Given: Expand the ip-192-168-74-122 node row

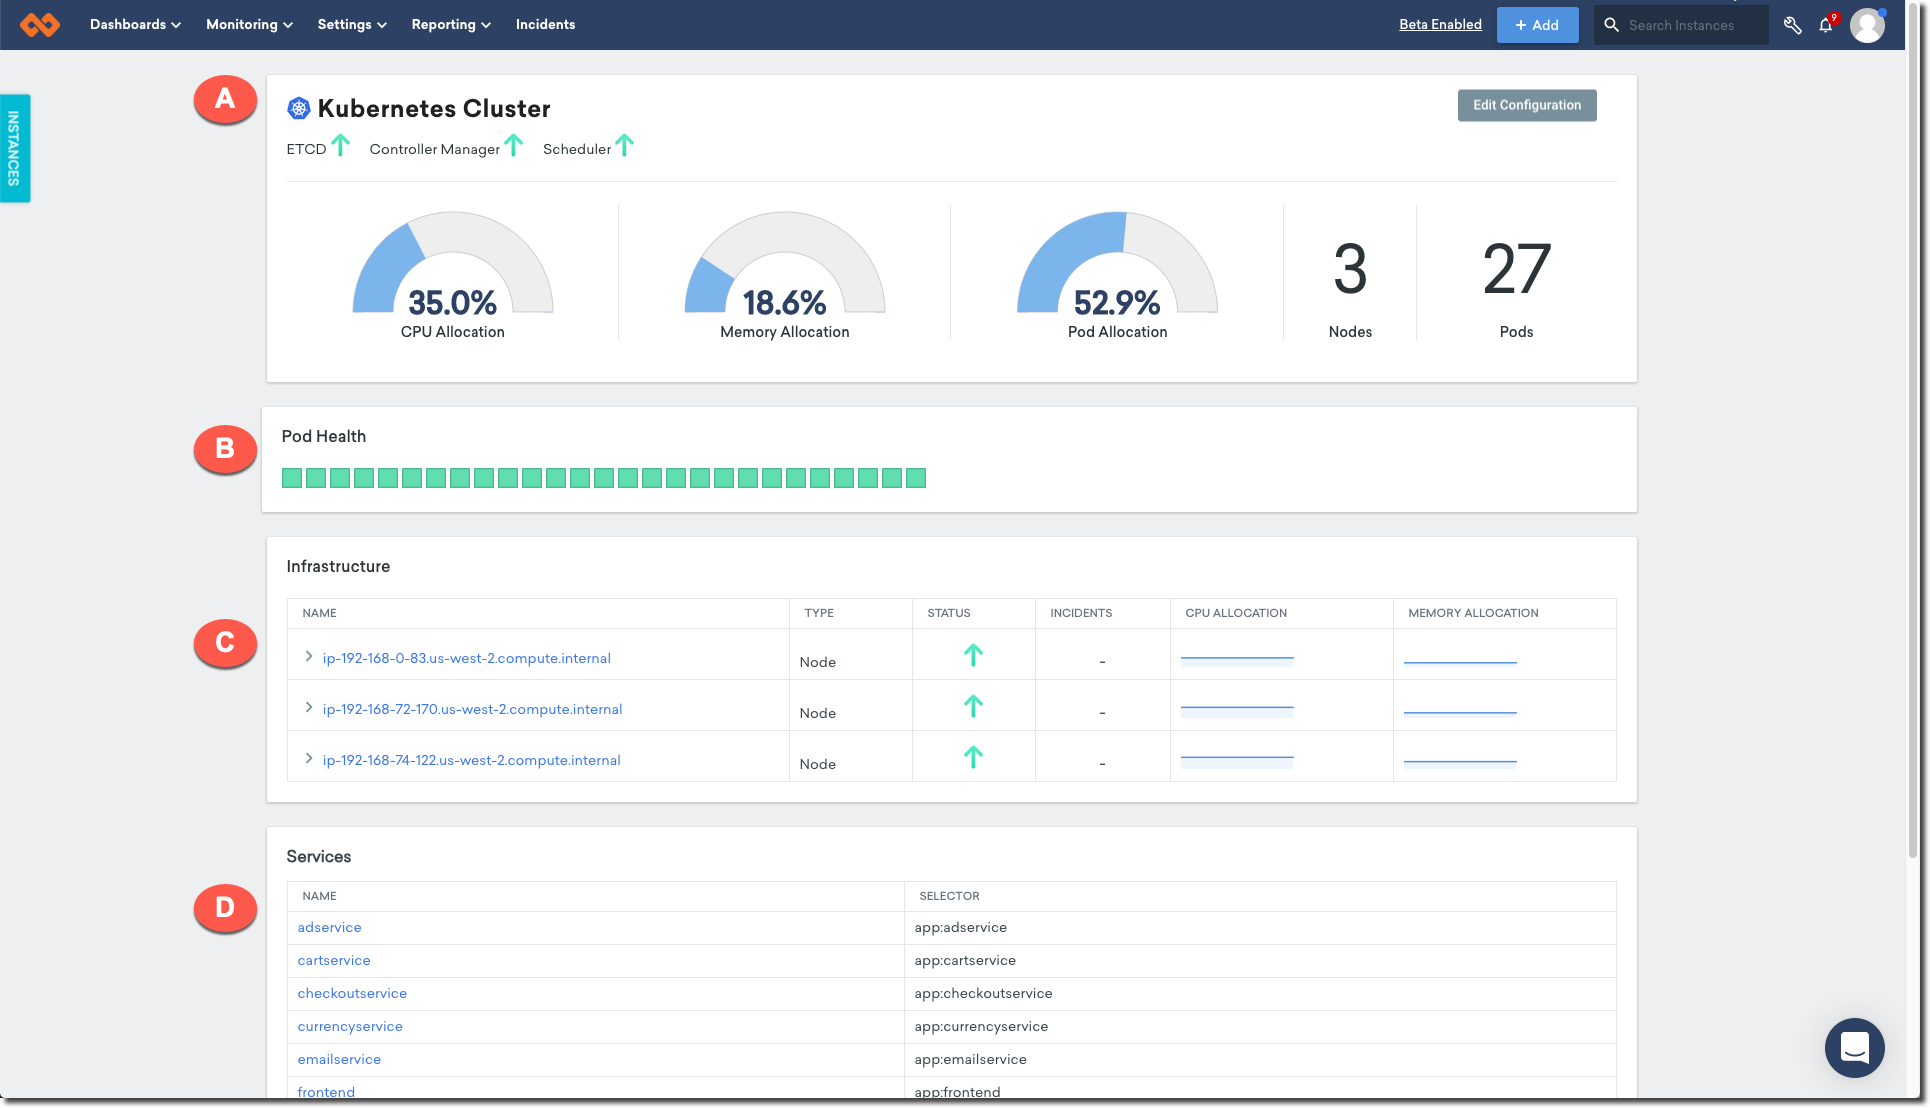Looking at the screenshot, I should point(309,758).
